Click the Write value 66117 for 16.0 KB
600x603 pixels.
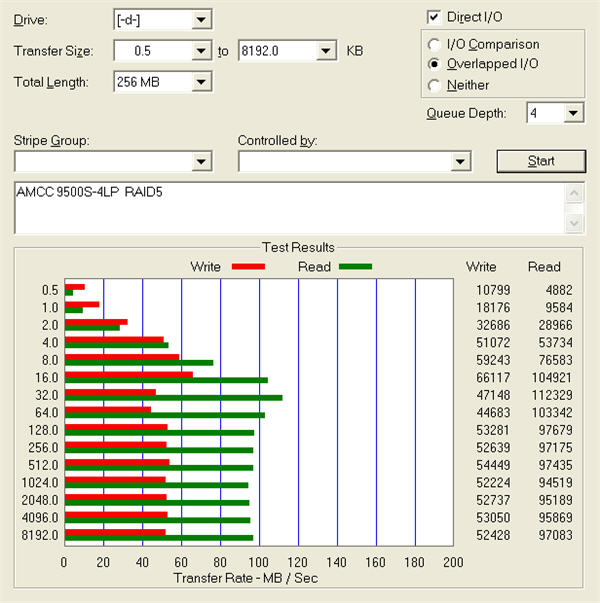click(x=493, y=378)
